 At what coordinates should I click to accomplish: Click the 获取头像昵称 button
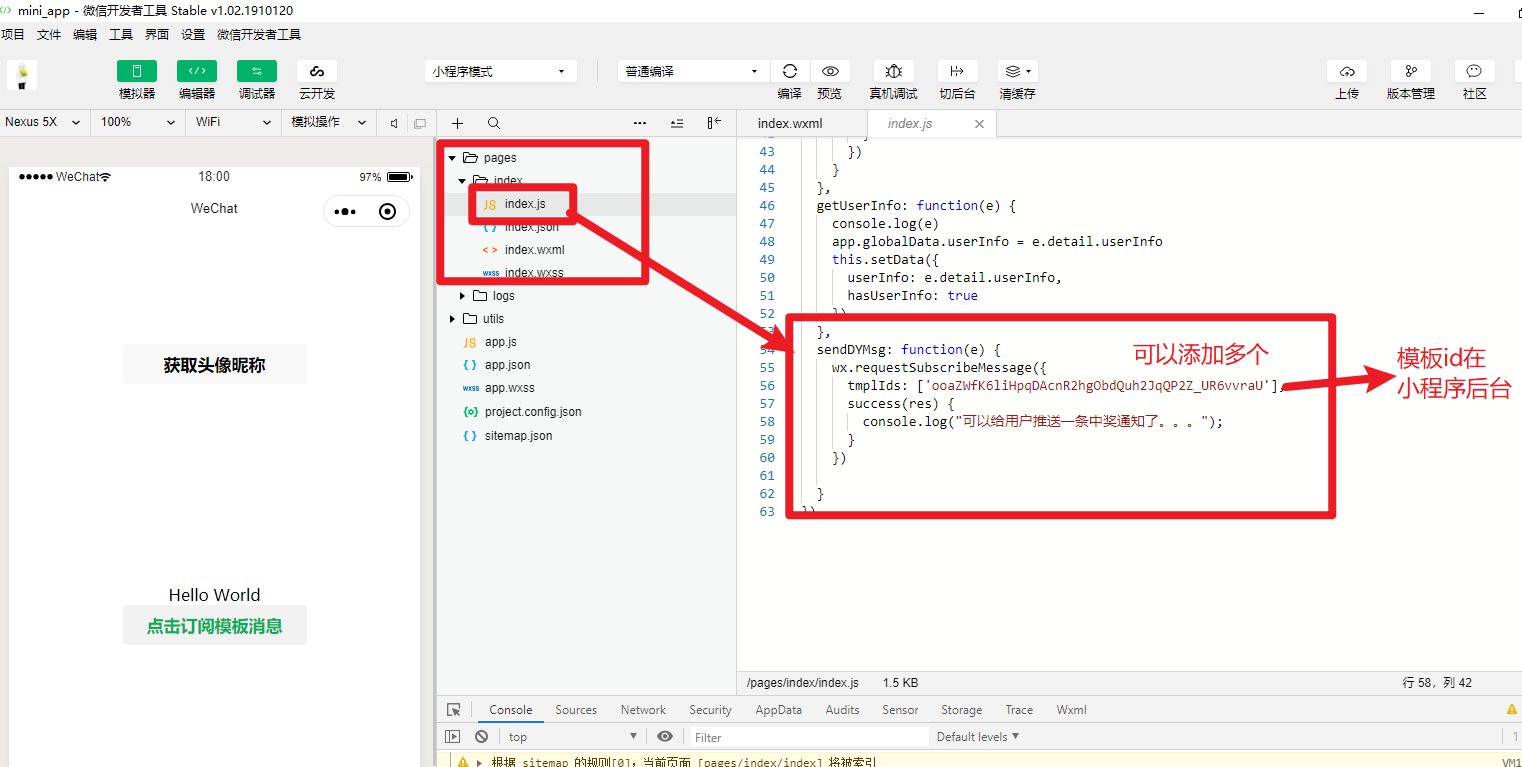pyautogui.click(x=215, y=365)
